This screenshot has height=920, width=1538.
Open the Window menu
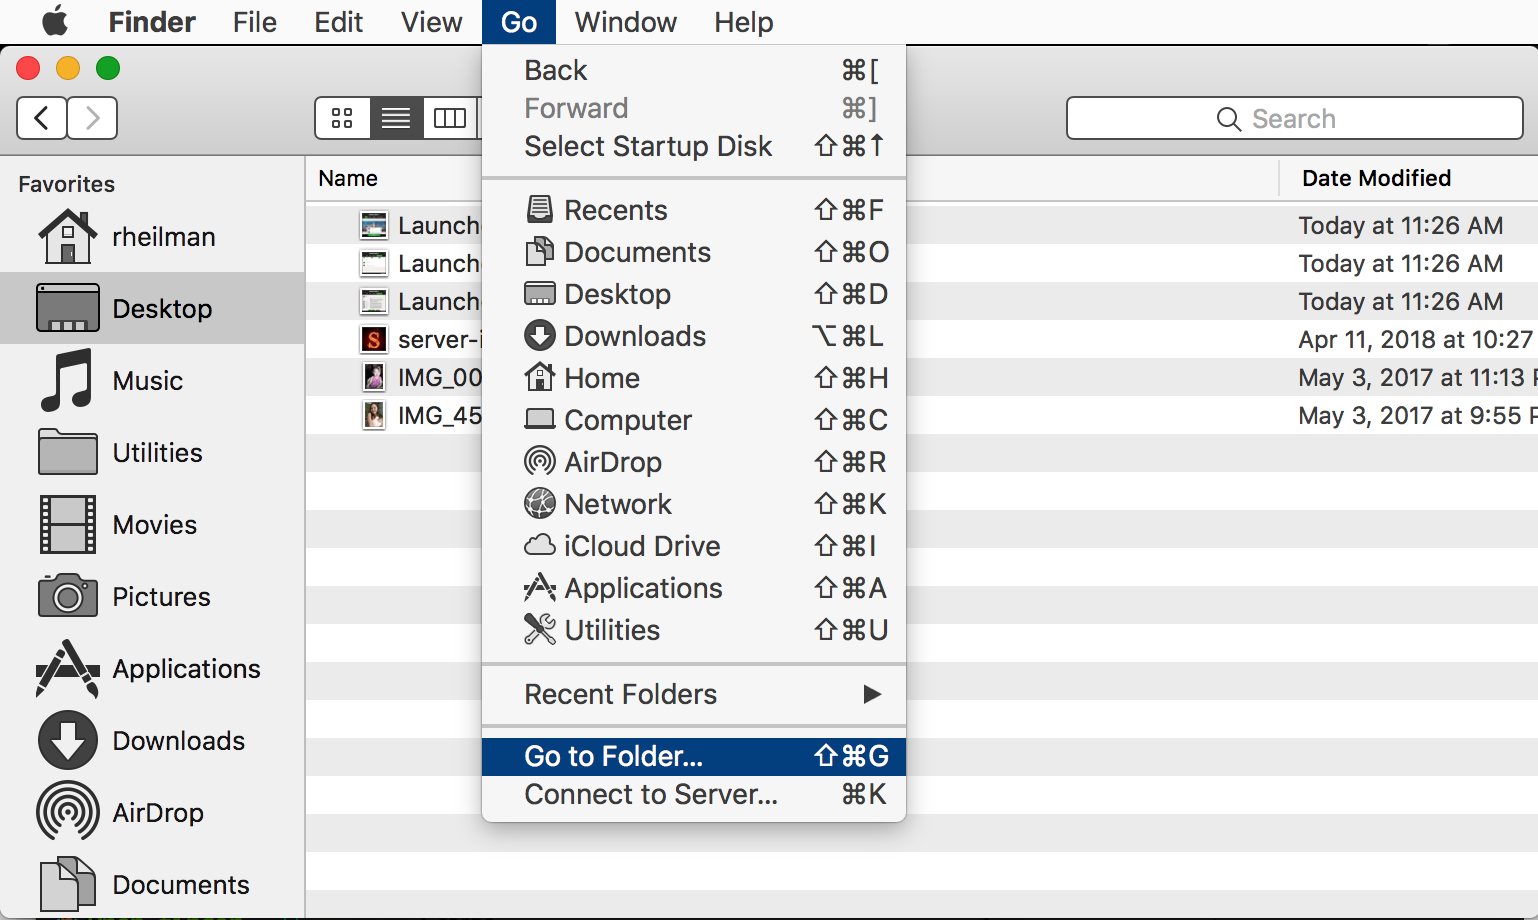pyautogui.click(x=626, y=22)
